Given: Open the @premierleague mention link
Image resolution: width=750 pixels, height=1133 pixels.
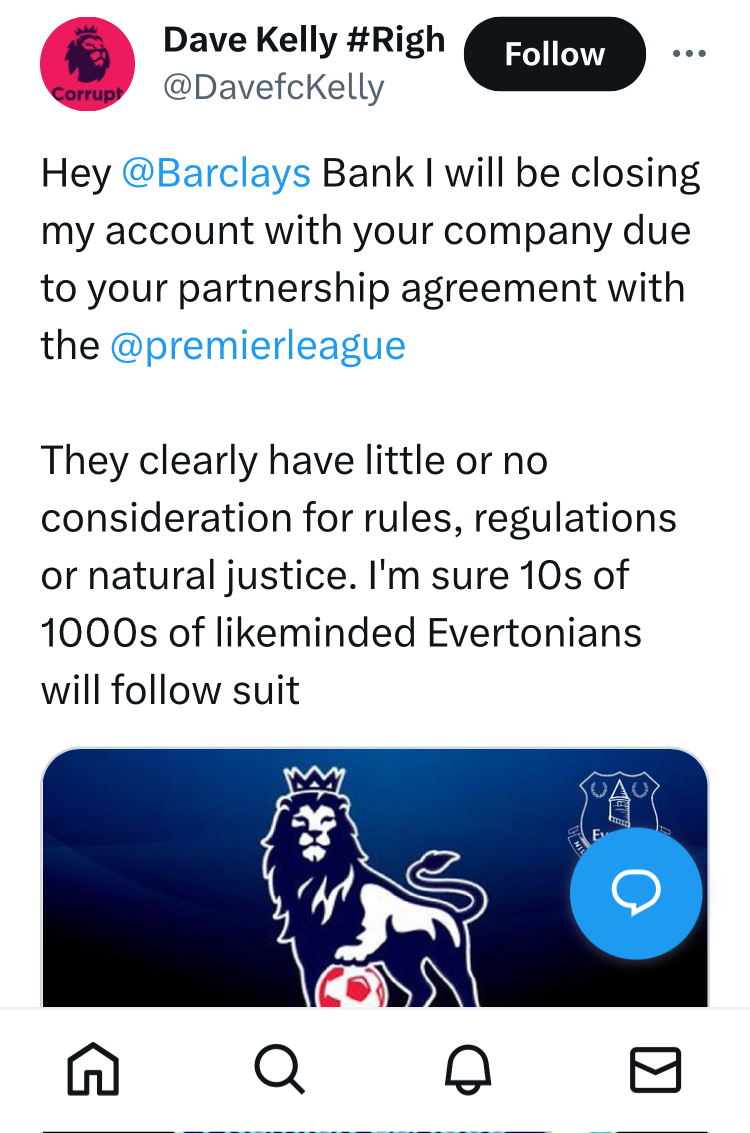Looking at the screenshot, I should tap(258, 345).
